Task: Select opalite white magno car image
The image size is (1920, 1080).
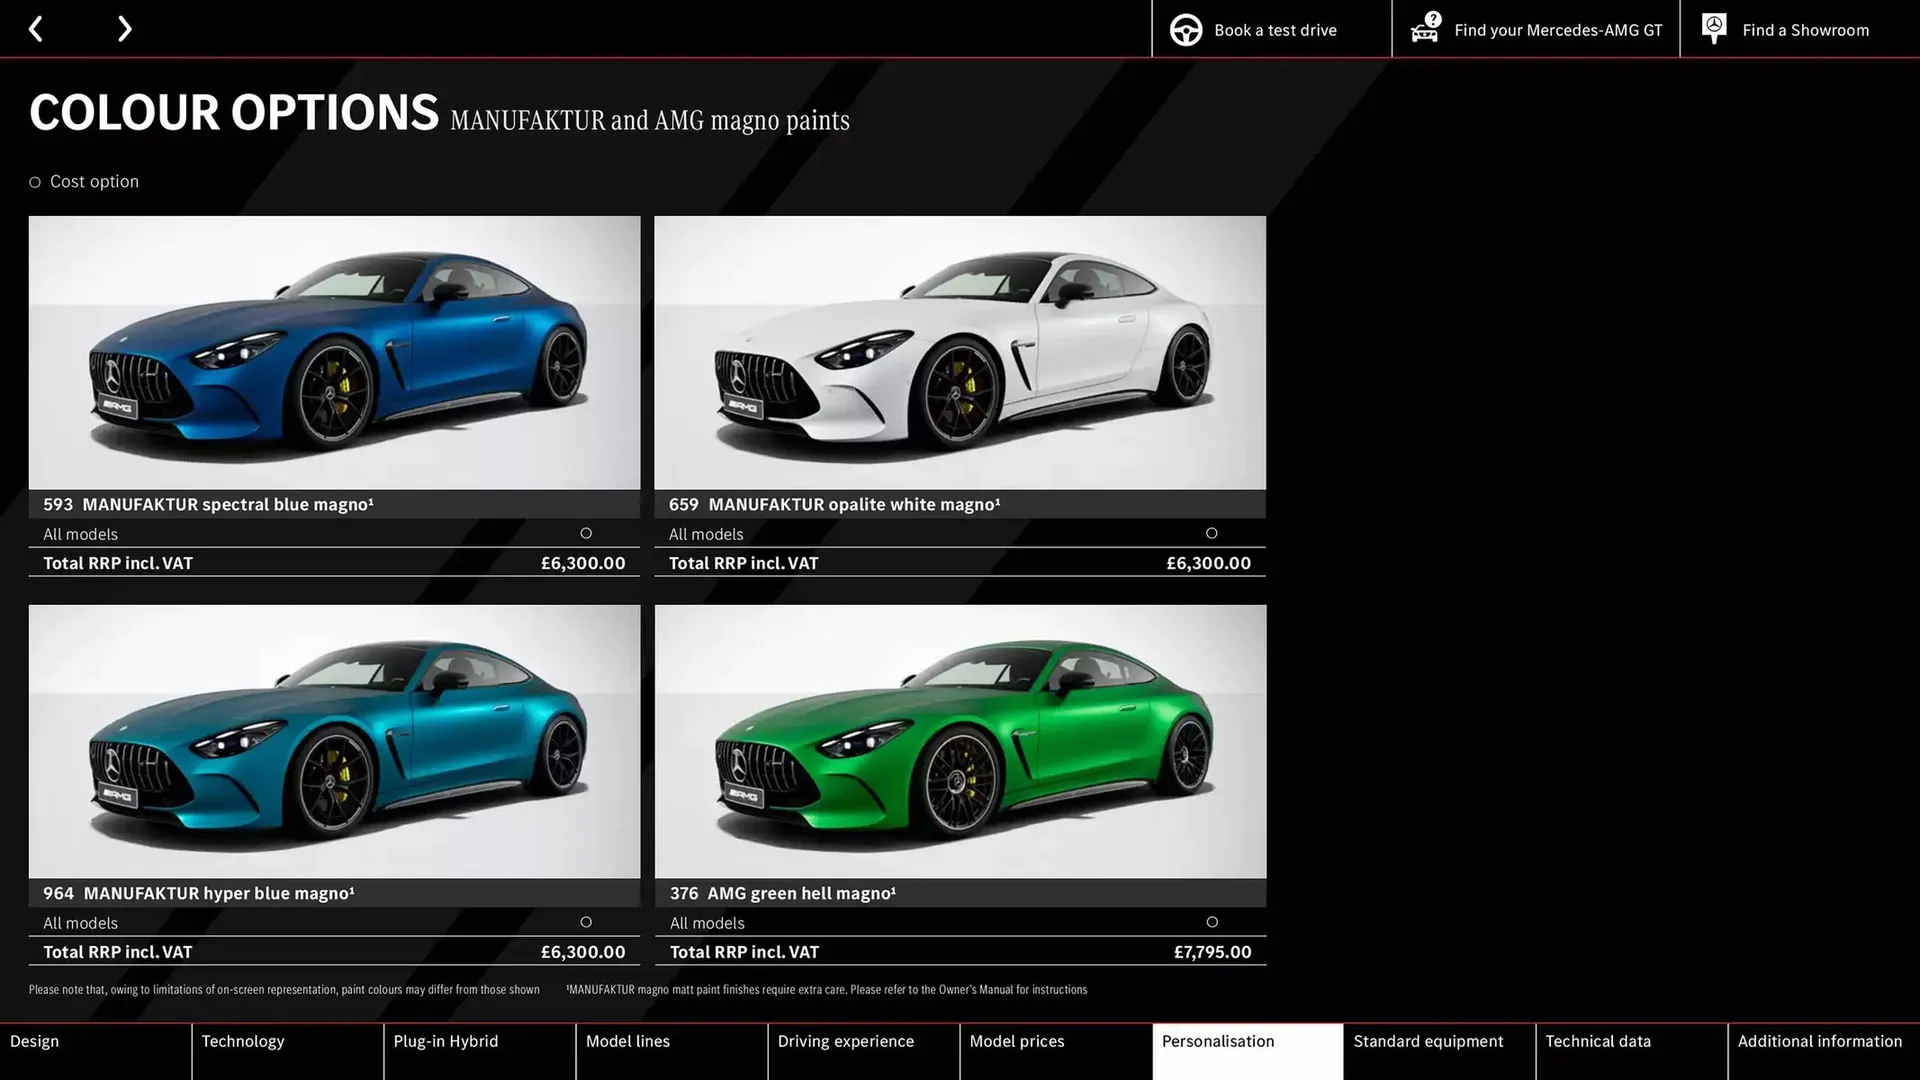Action: [960, 352]
